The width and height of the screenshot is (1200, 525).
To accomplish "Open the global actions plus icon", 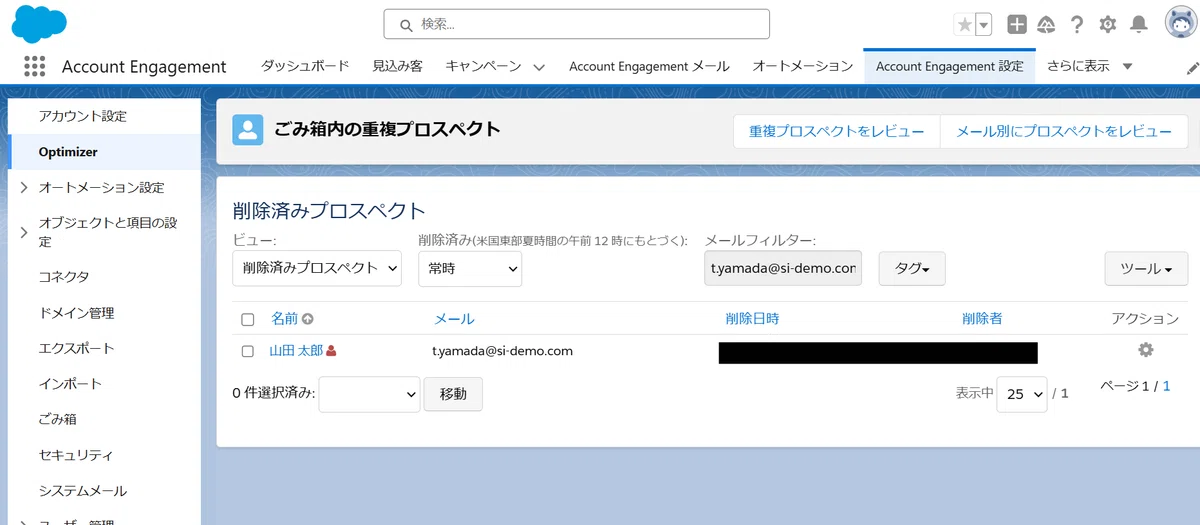I will [1016, 25].
